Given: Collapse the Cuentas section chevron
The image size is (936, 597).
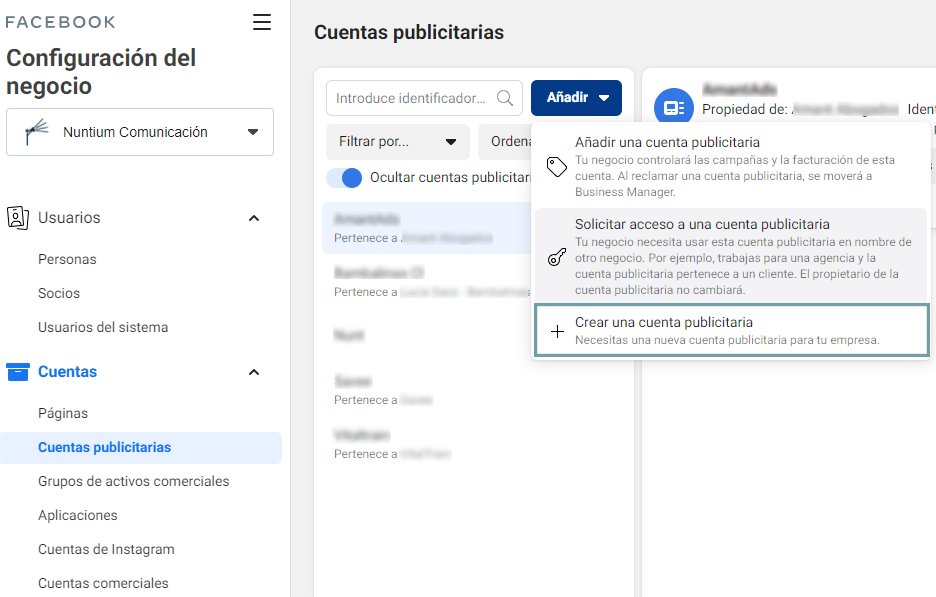Looking at the screenshot, I should click(x=254, y=372).
